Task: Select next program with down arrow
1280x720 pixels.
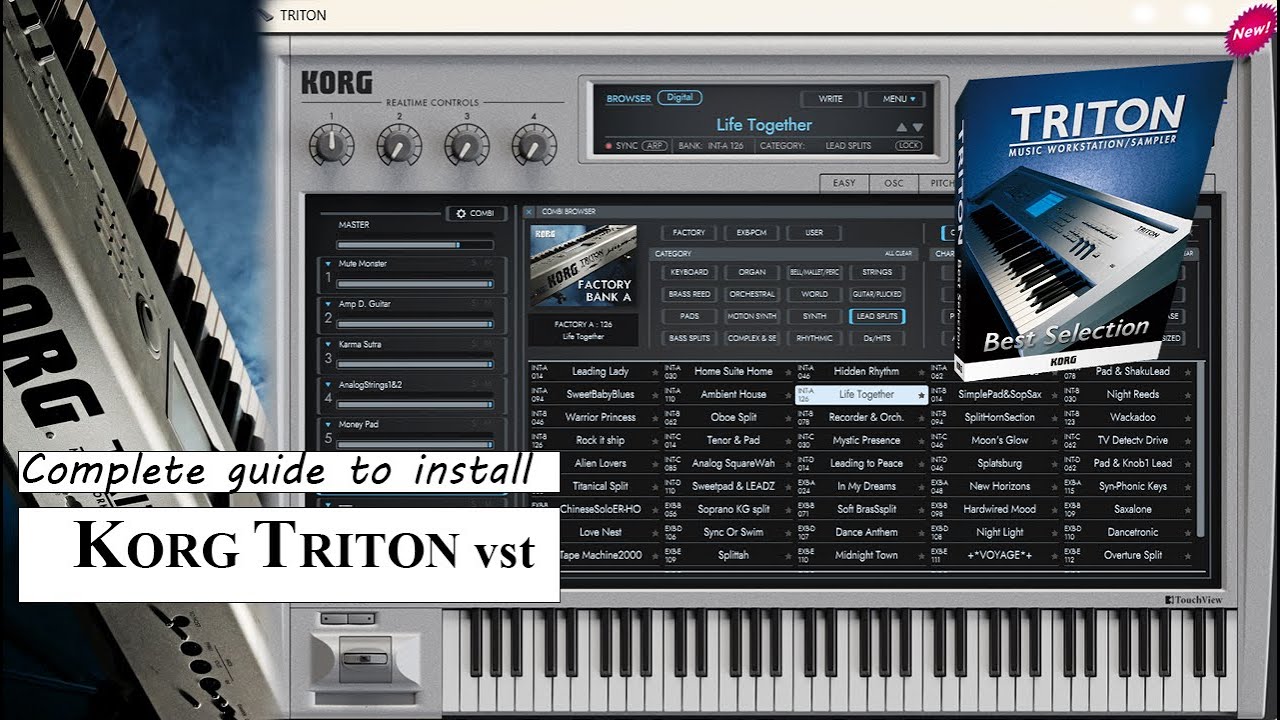Action: point(917,127)
